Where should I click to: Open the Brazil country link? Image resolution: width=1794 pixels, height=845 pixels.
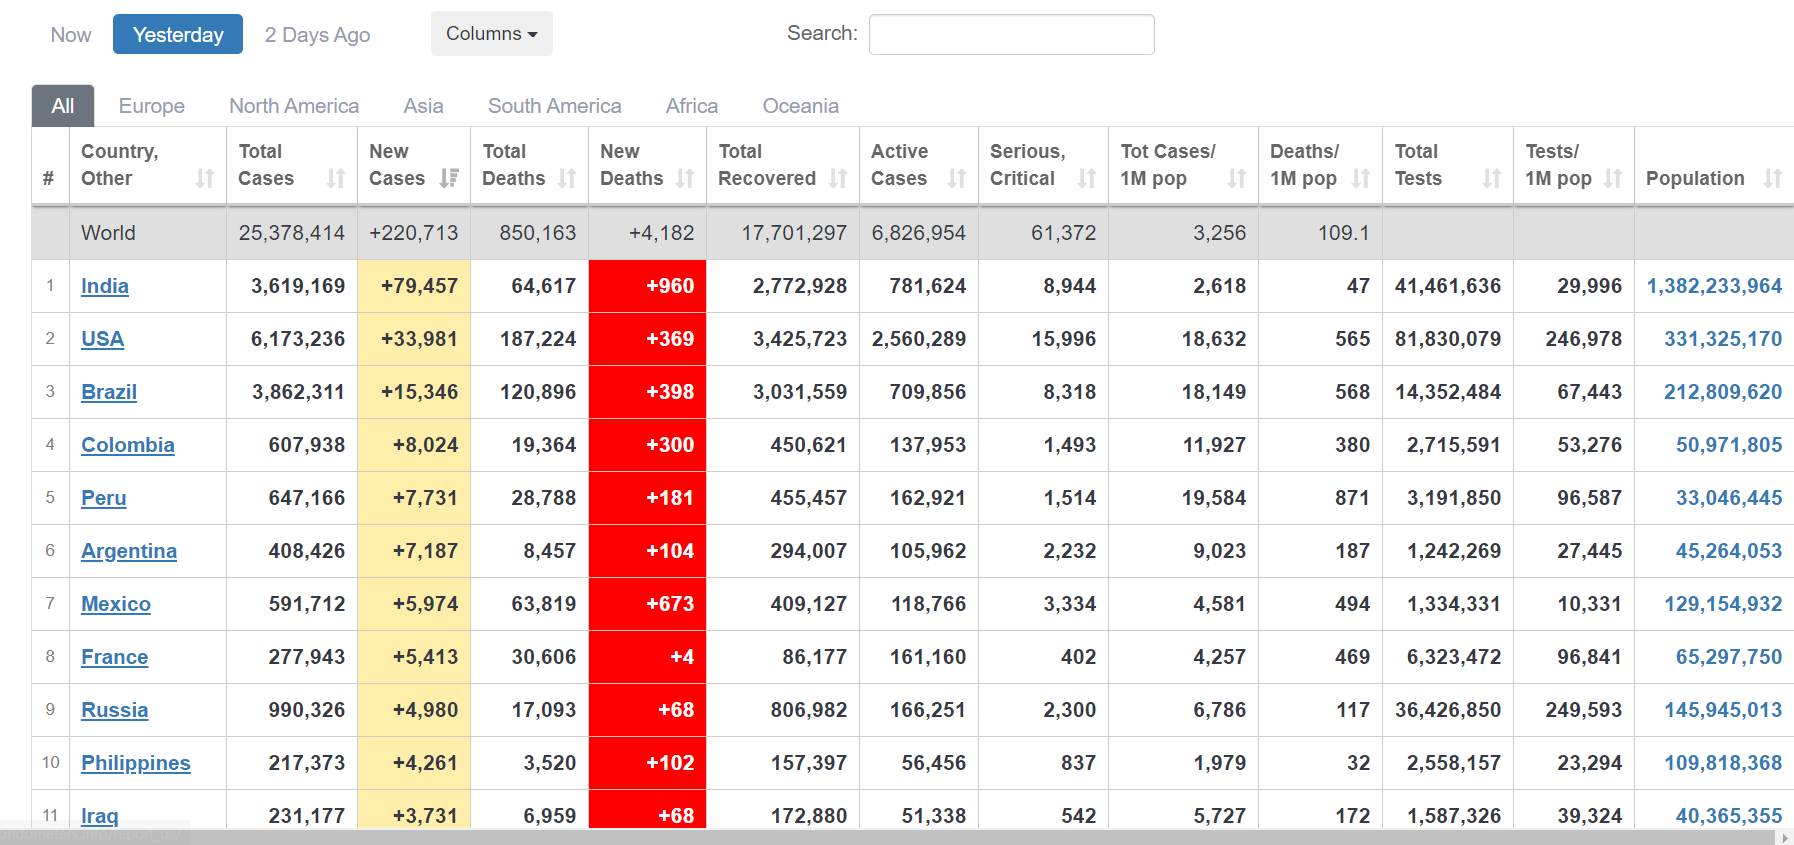tap(109, 392)
